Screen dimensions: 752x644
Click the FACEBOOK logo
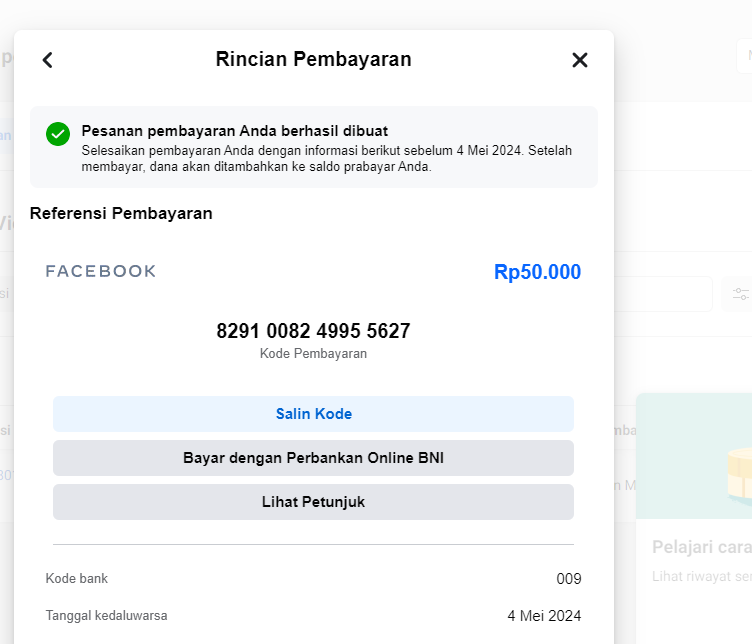(x=101, y=271)
